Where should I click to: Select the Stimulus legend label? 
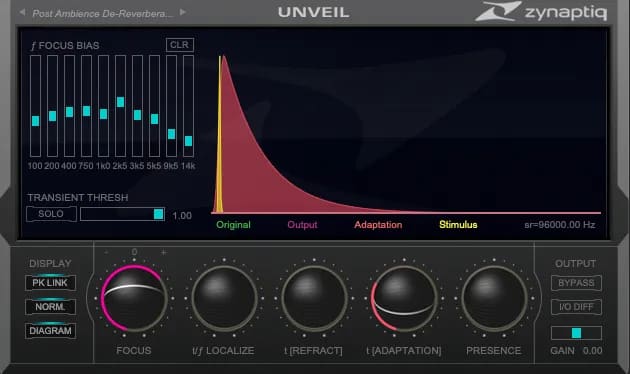tap(458, 225)
